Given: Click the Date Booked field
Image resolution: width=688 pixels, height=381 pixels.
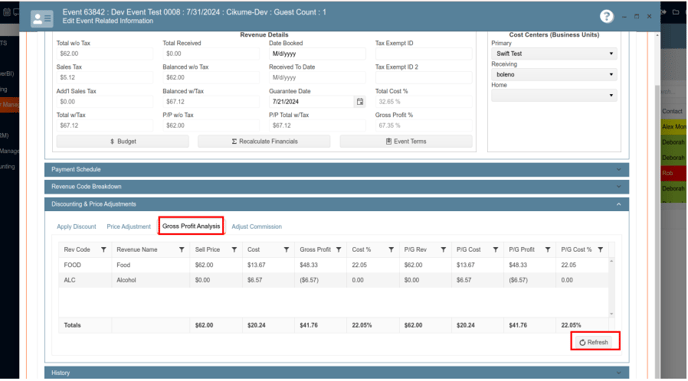Looking at the screenshot, I should 317,54.
